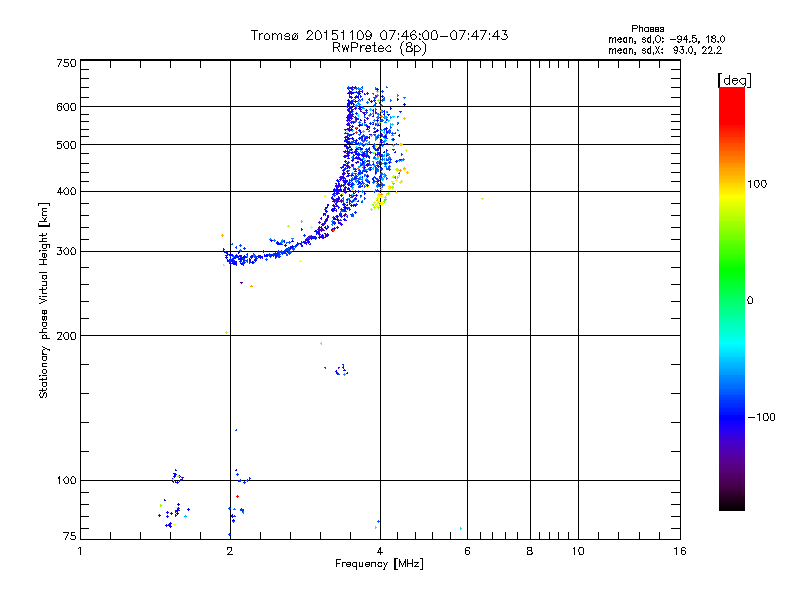Click the small echo cluster near 3.4 MHz
800x600 pixels.
click(x=340, y=370)
